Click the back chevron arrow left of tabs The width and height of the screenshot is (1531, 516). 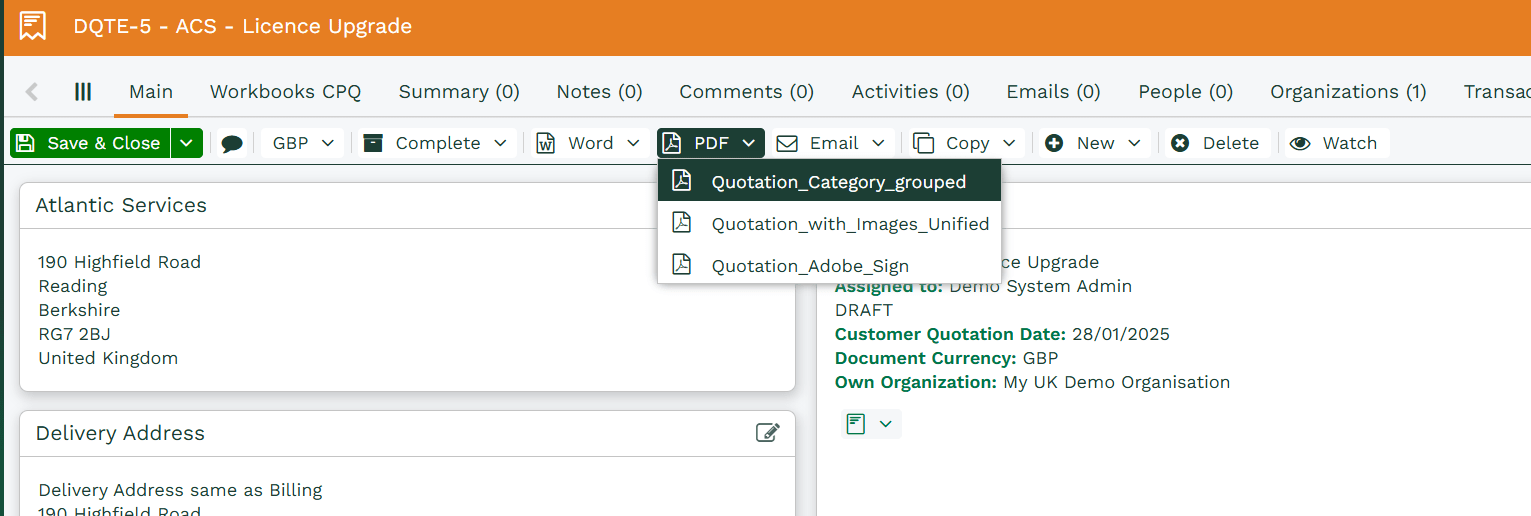[32, 92]
